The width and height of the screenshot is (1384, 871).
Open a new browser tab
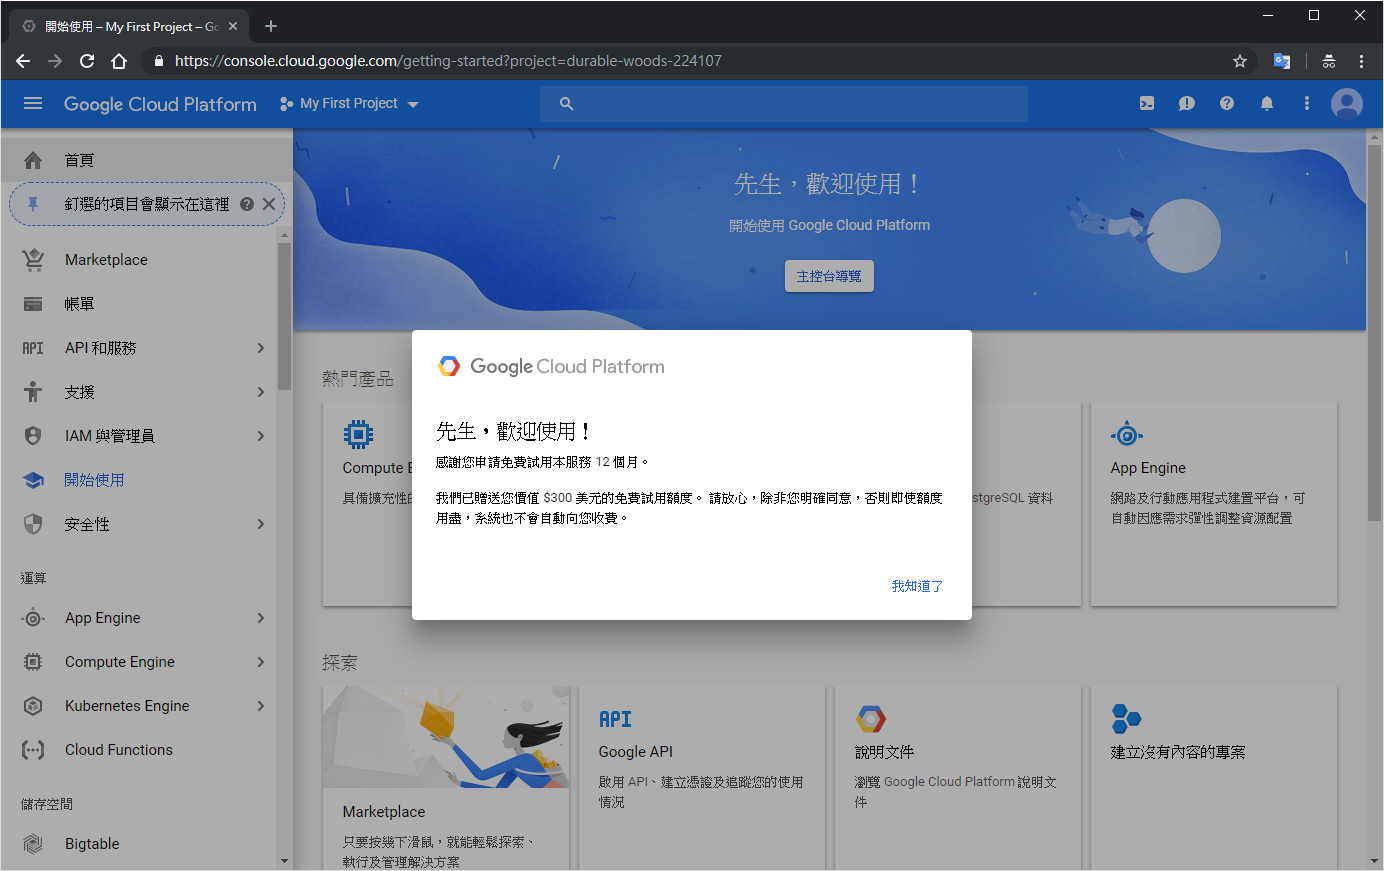pos(271,26)
